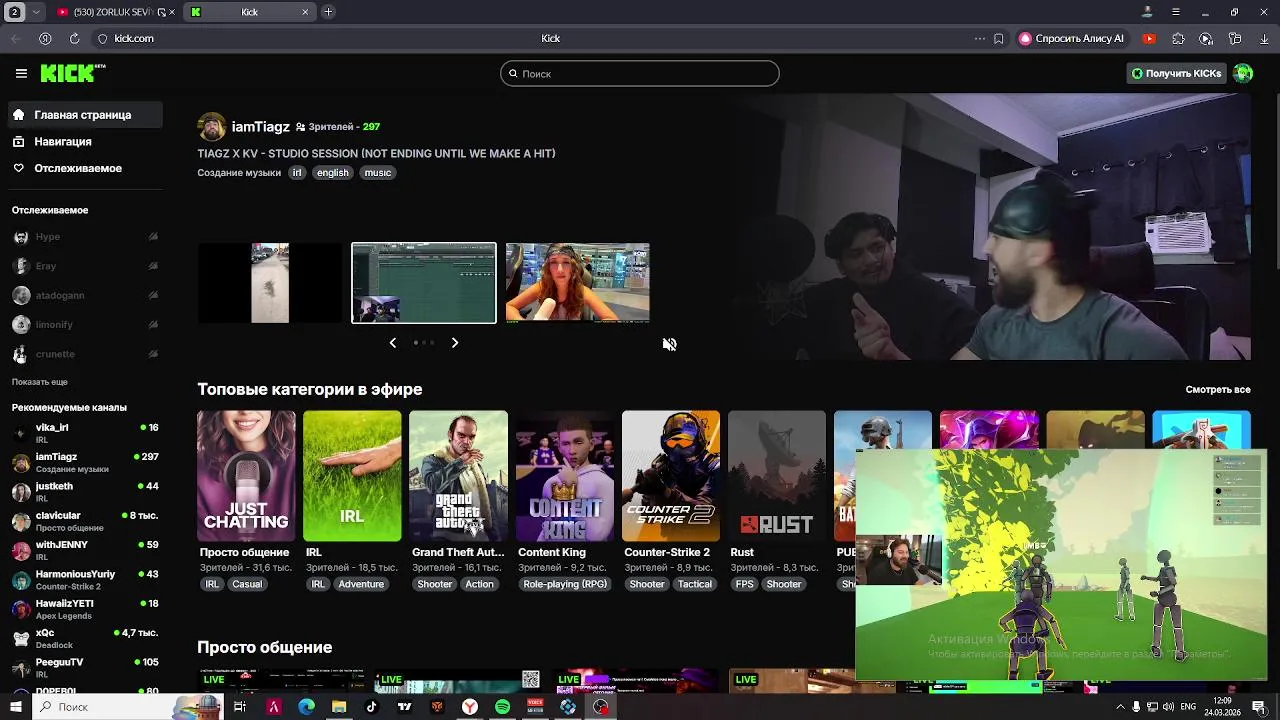Select the irl tag on featured stream
Screen dimensions: 1280x720
(x=297, y=173)
